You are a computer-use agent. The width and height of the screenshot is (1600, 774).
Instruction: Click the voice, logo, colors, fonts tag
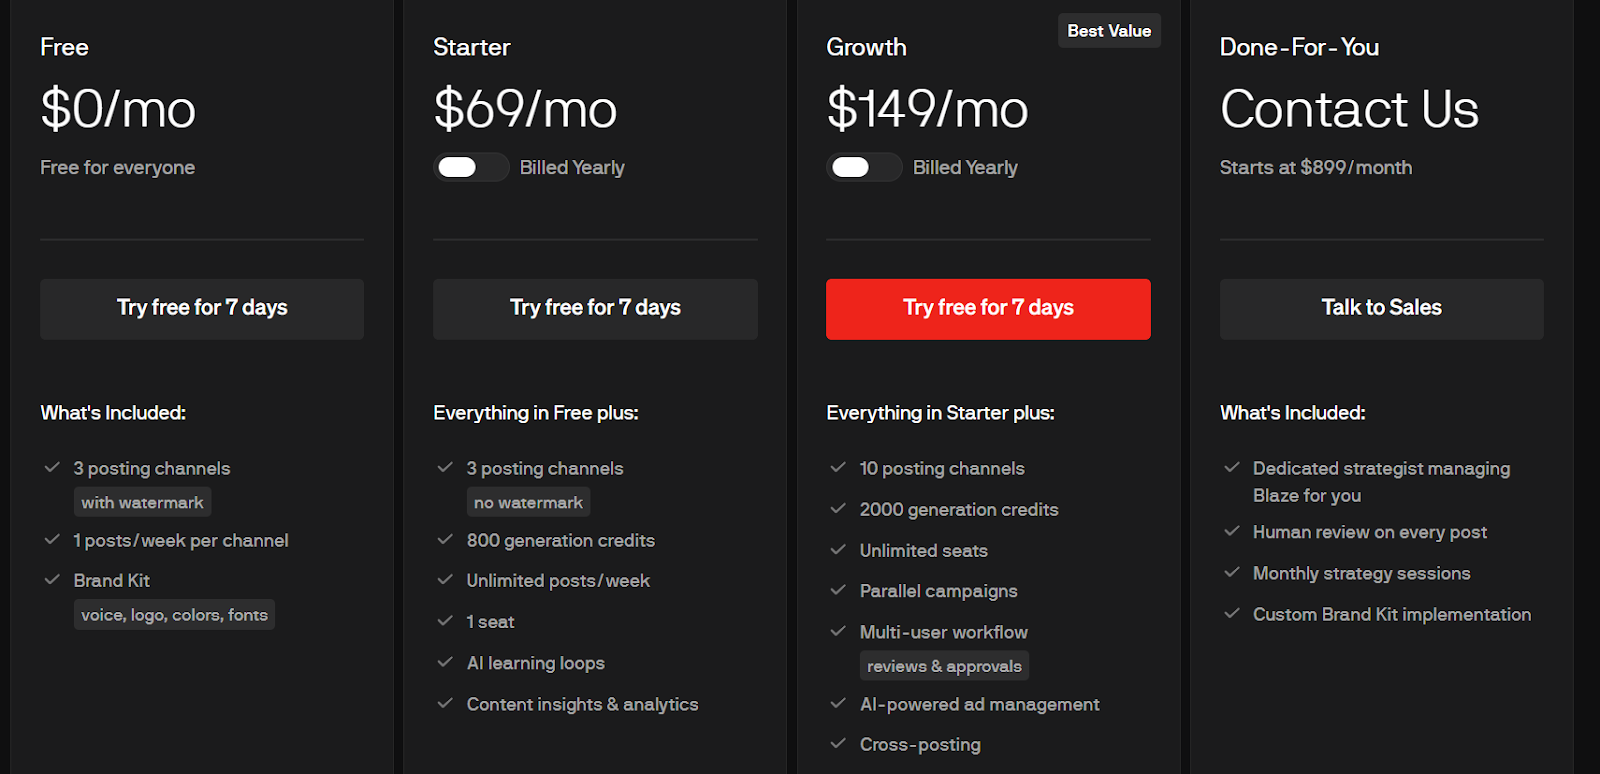[x=174, y=614]
